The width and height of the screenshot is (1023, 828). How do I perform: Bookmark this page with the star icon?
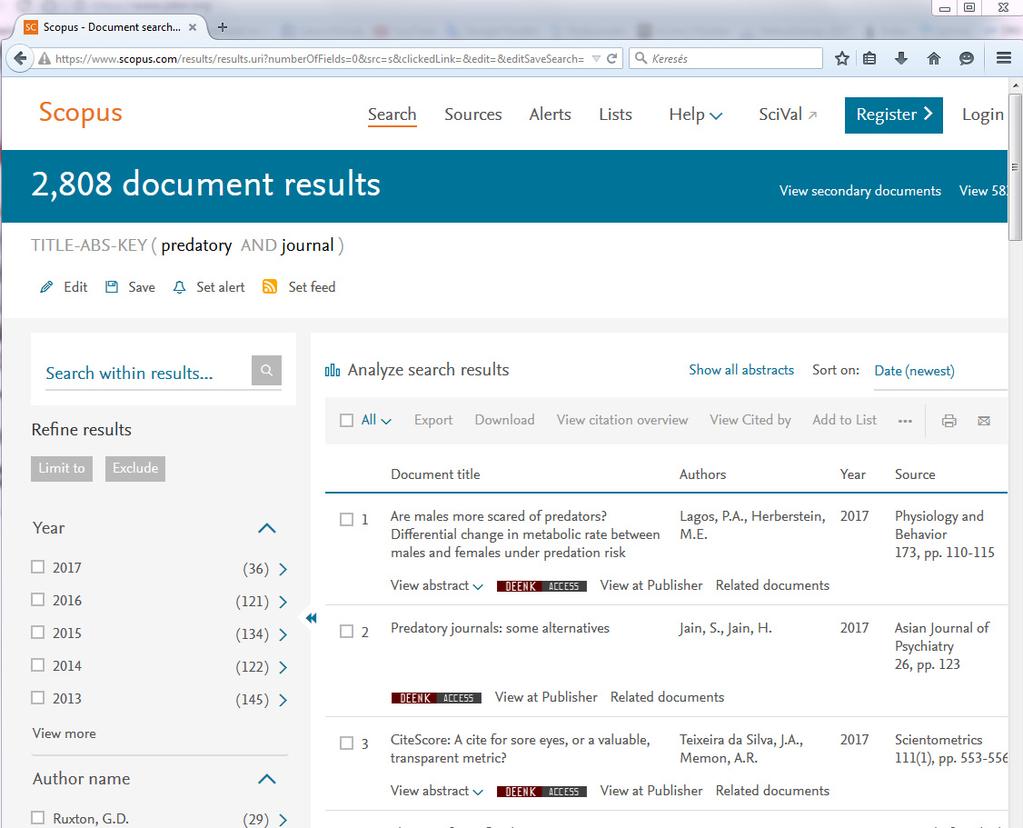tap(842, 59)
